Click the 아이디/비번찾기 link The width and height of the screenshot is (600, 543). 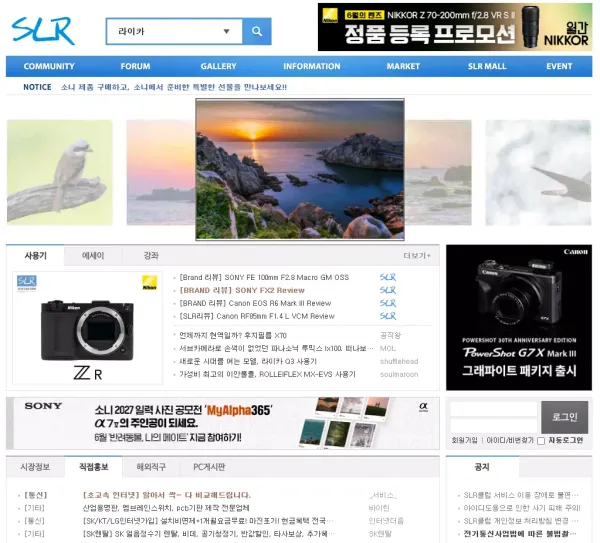click(x=510, y=440)
